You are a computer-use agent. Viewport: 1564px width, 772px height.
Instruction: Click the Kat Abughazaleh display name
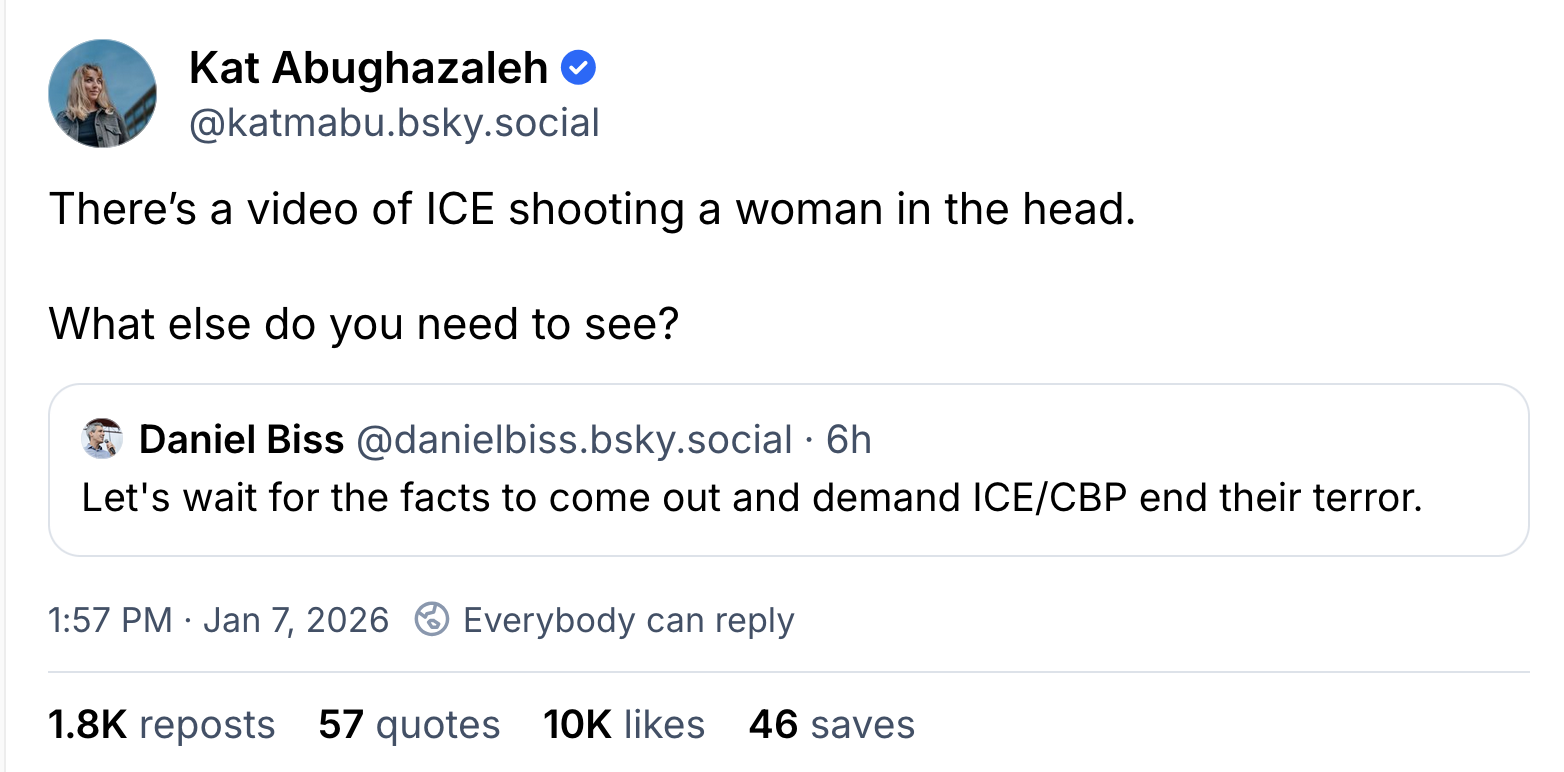(x=368, y=68)
